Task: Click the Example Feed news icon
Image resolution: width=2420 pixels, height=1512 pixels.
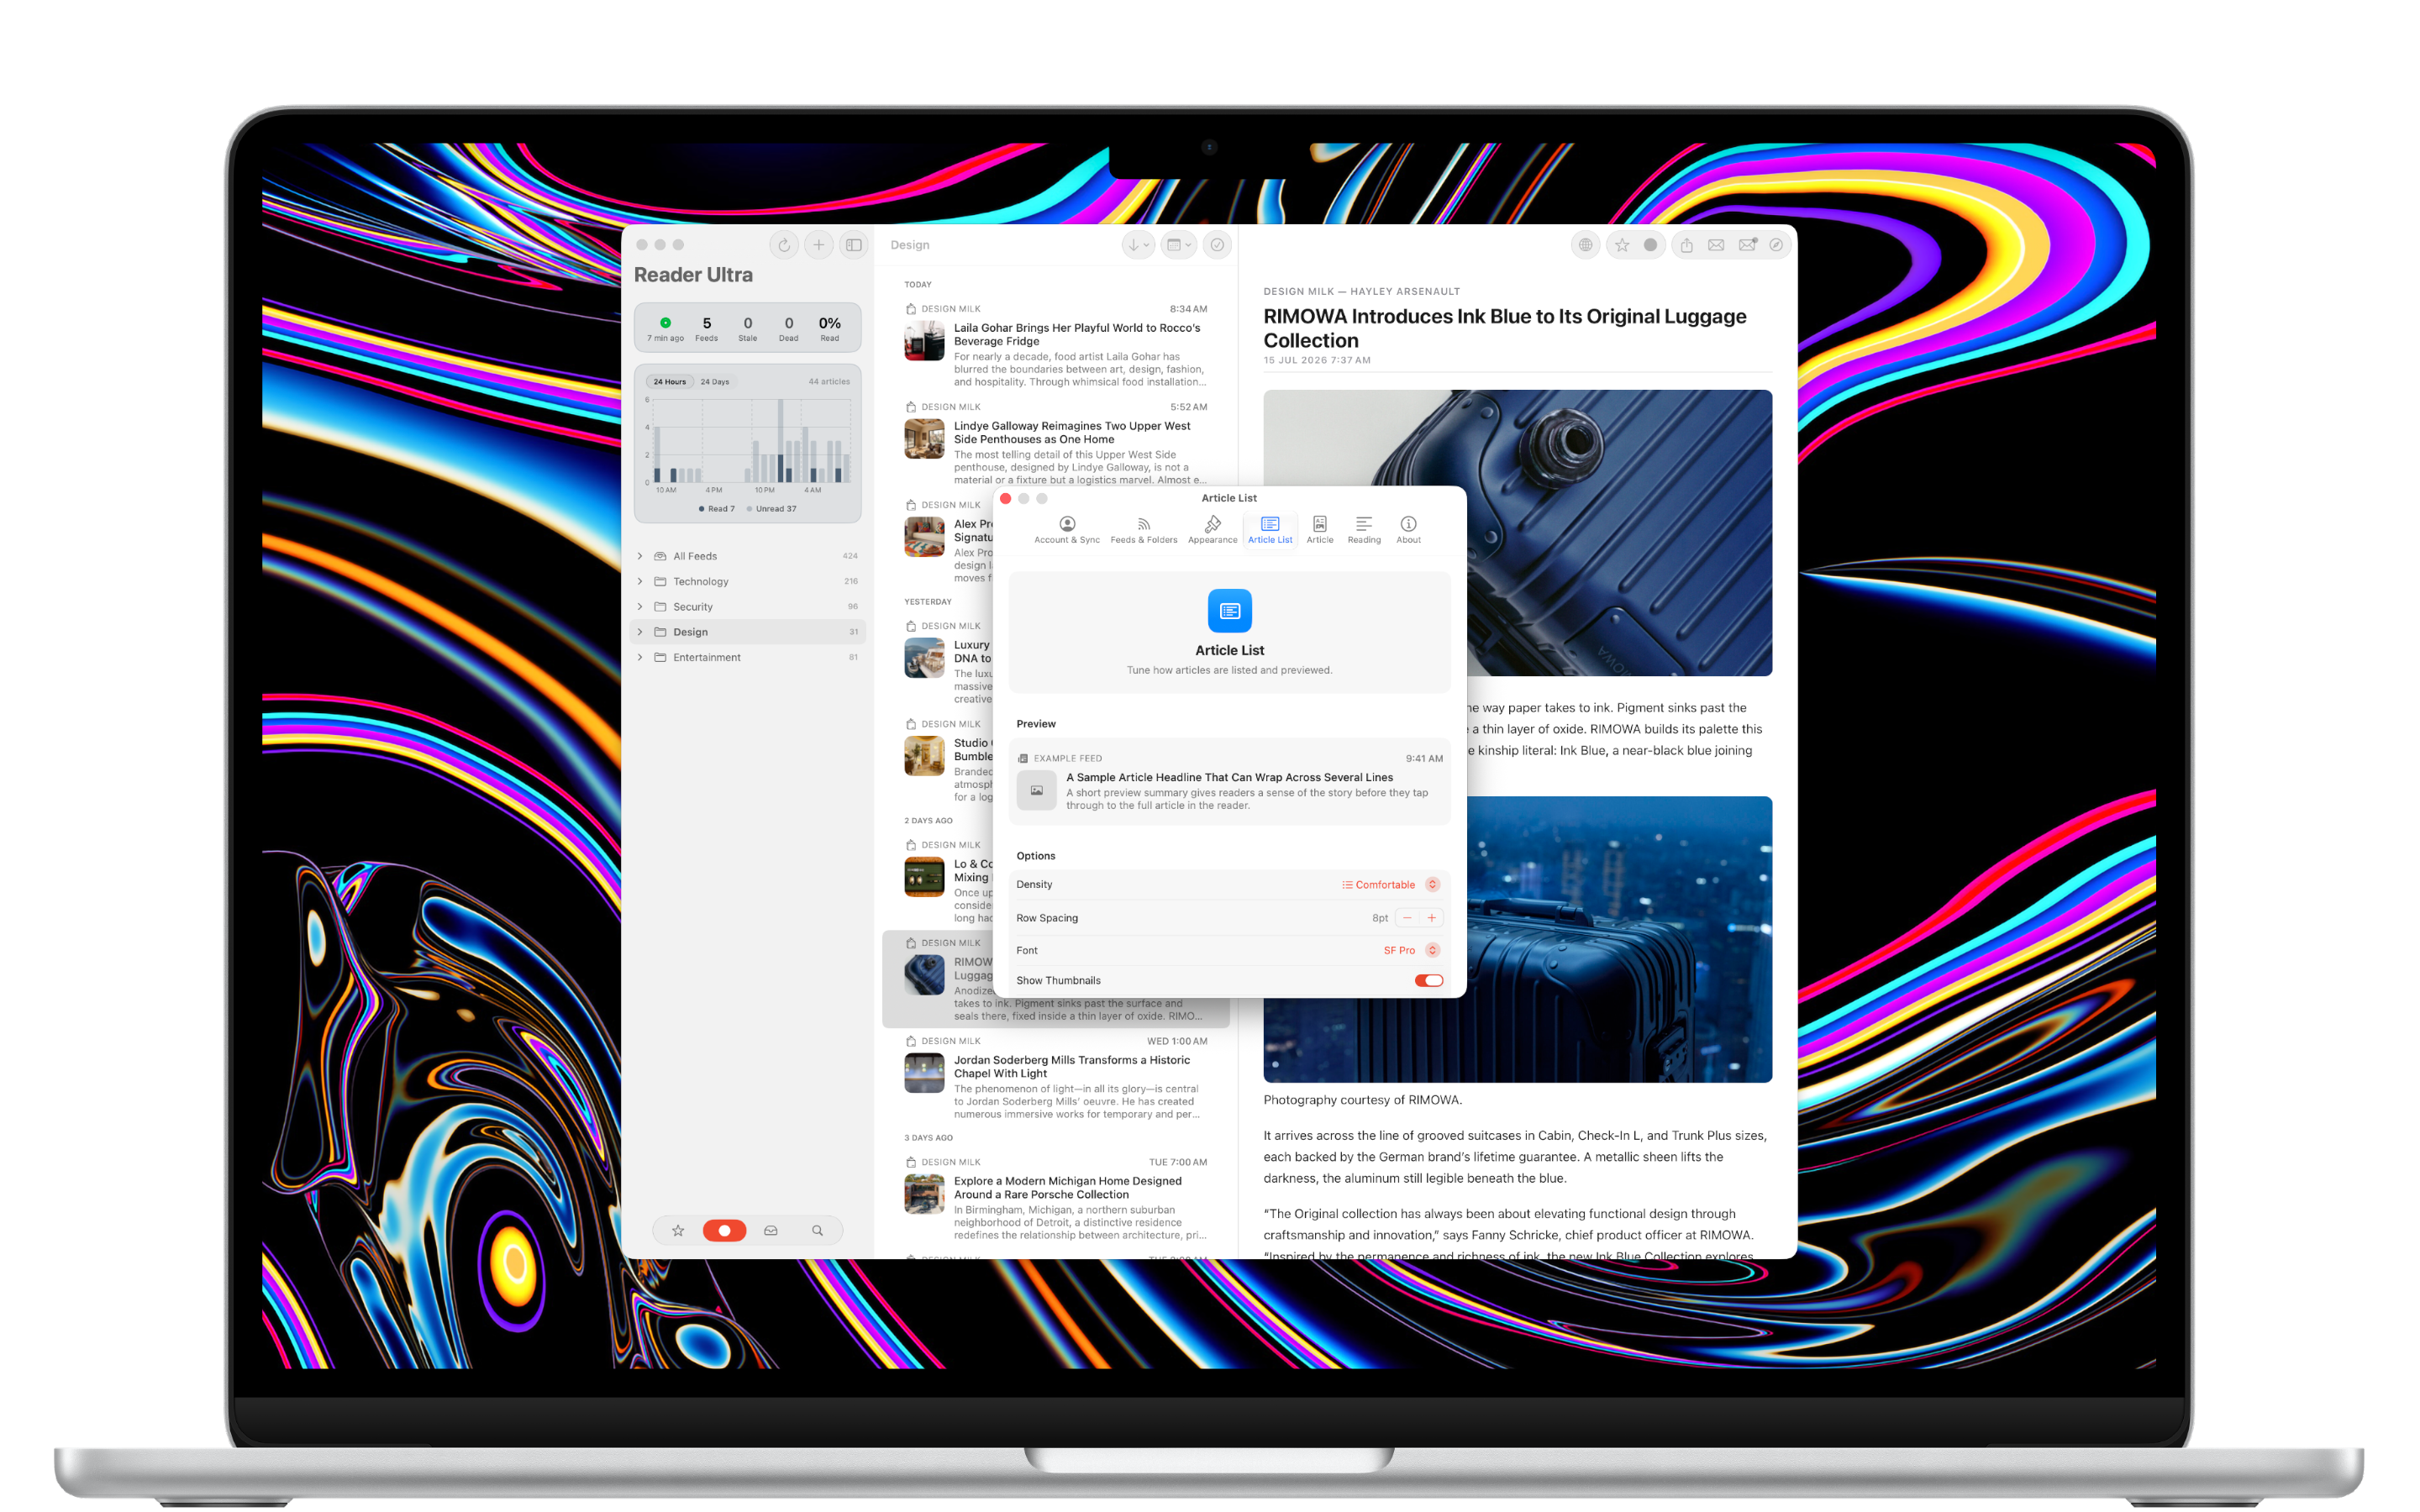Action: click(x=1022, y=758)
